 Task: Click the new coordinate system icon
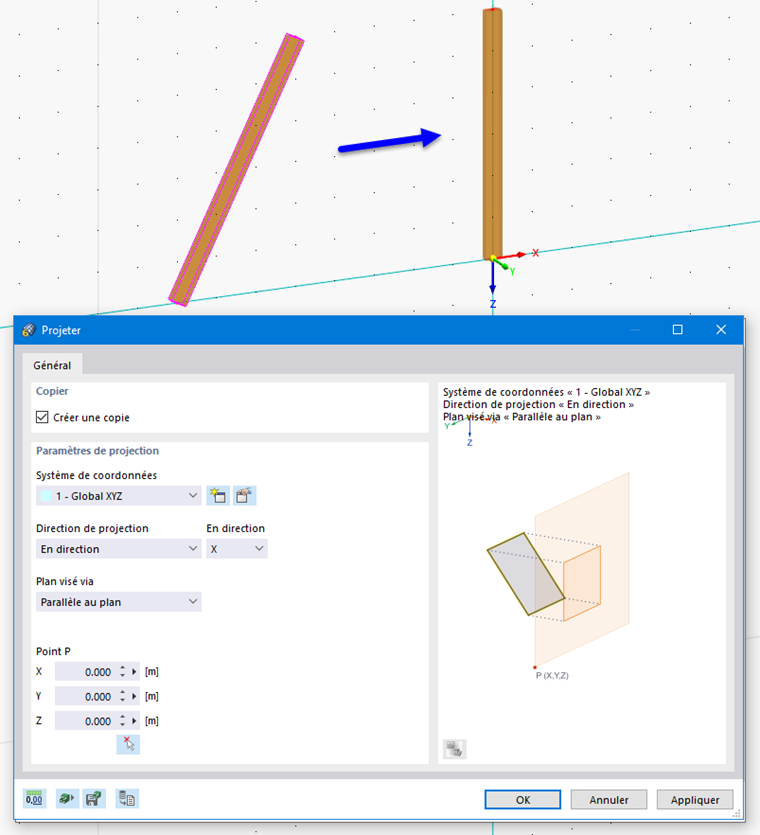[x=218, y=496]
